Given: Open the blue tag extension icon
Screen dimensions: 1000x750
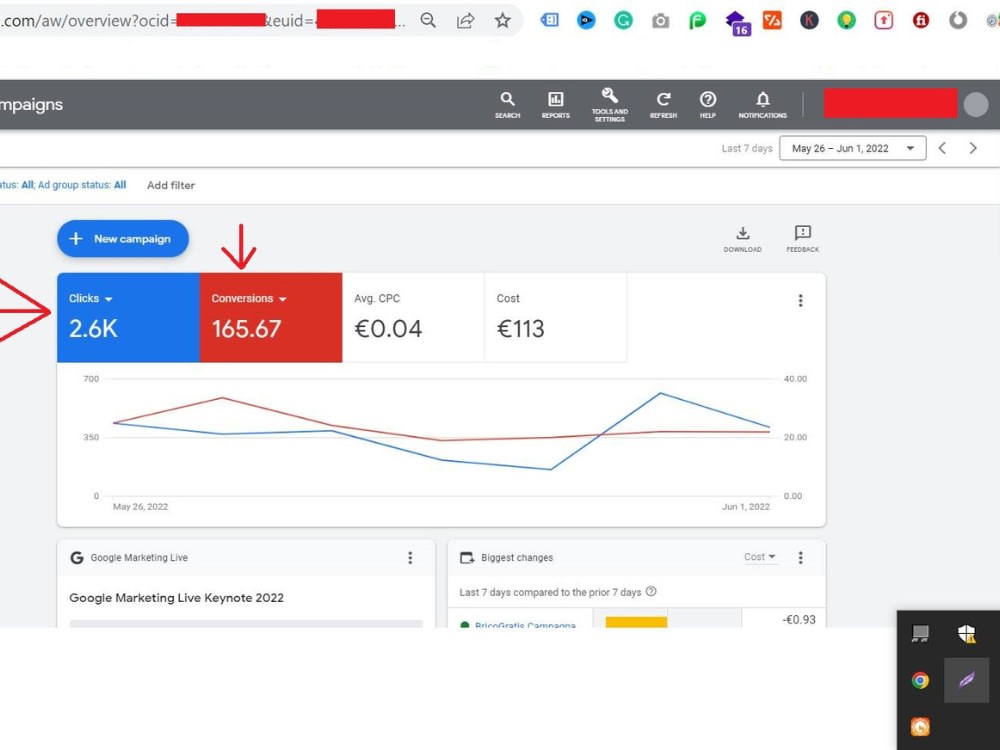Looking at the screenshot, I should (549, 20).
